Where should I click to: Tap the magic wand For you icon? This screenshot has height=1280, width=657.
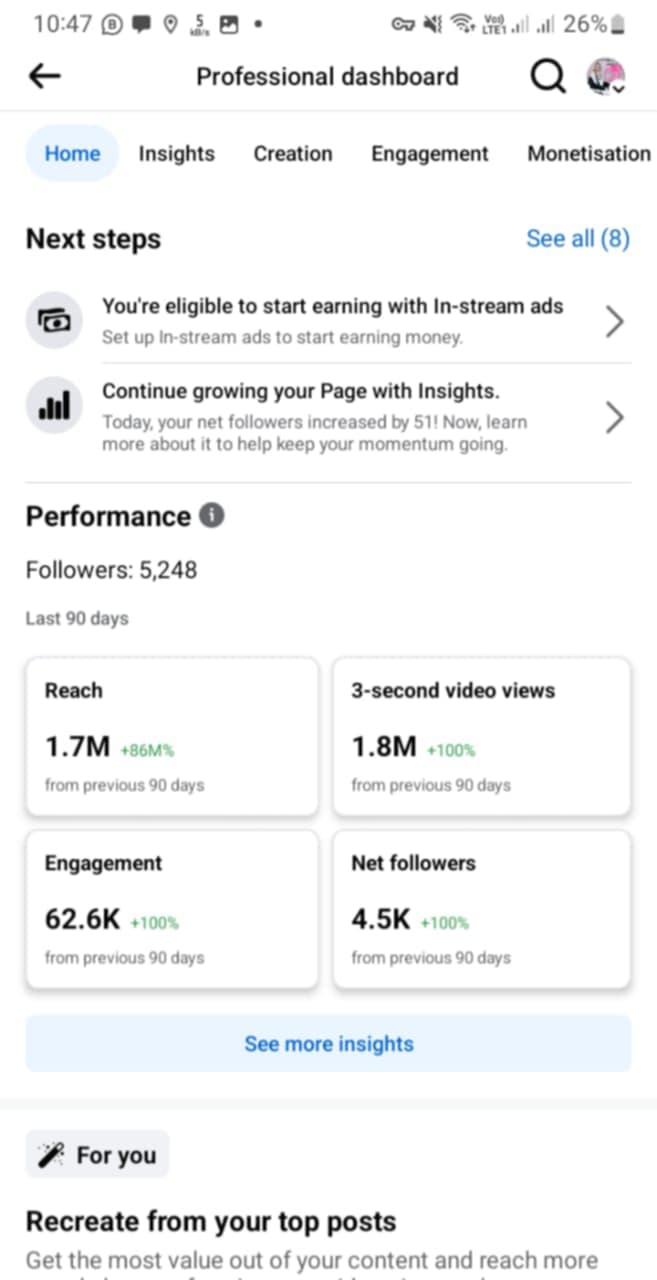50,1156
